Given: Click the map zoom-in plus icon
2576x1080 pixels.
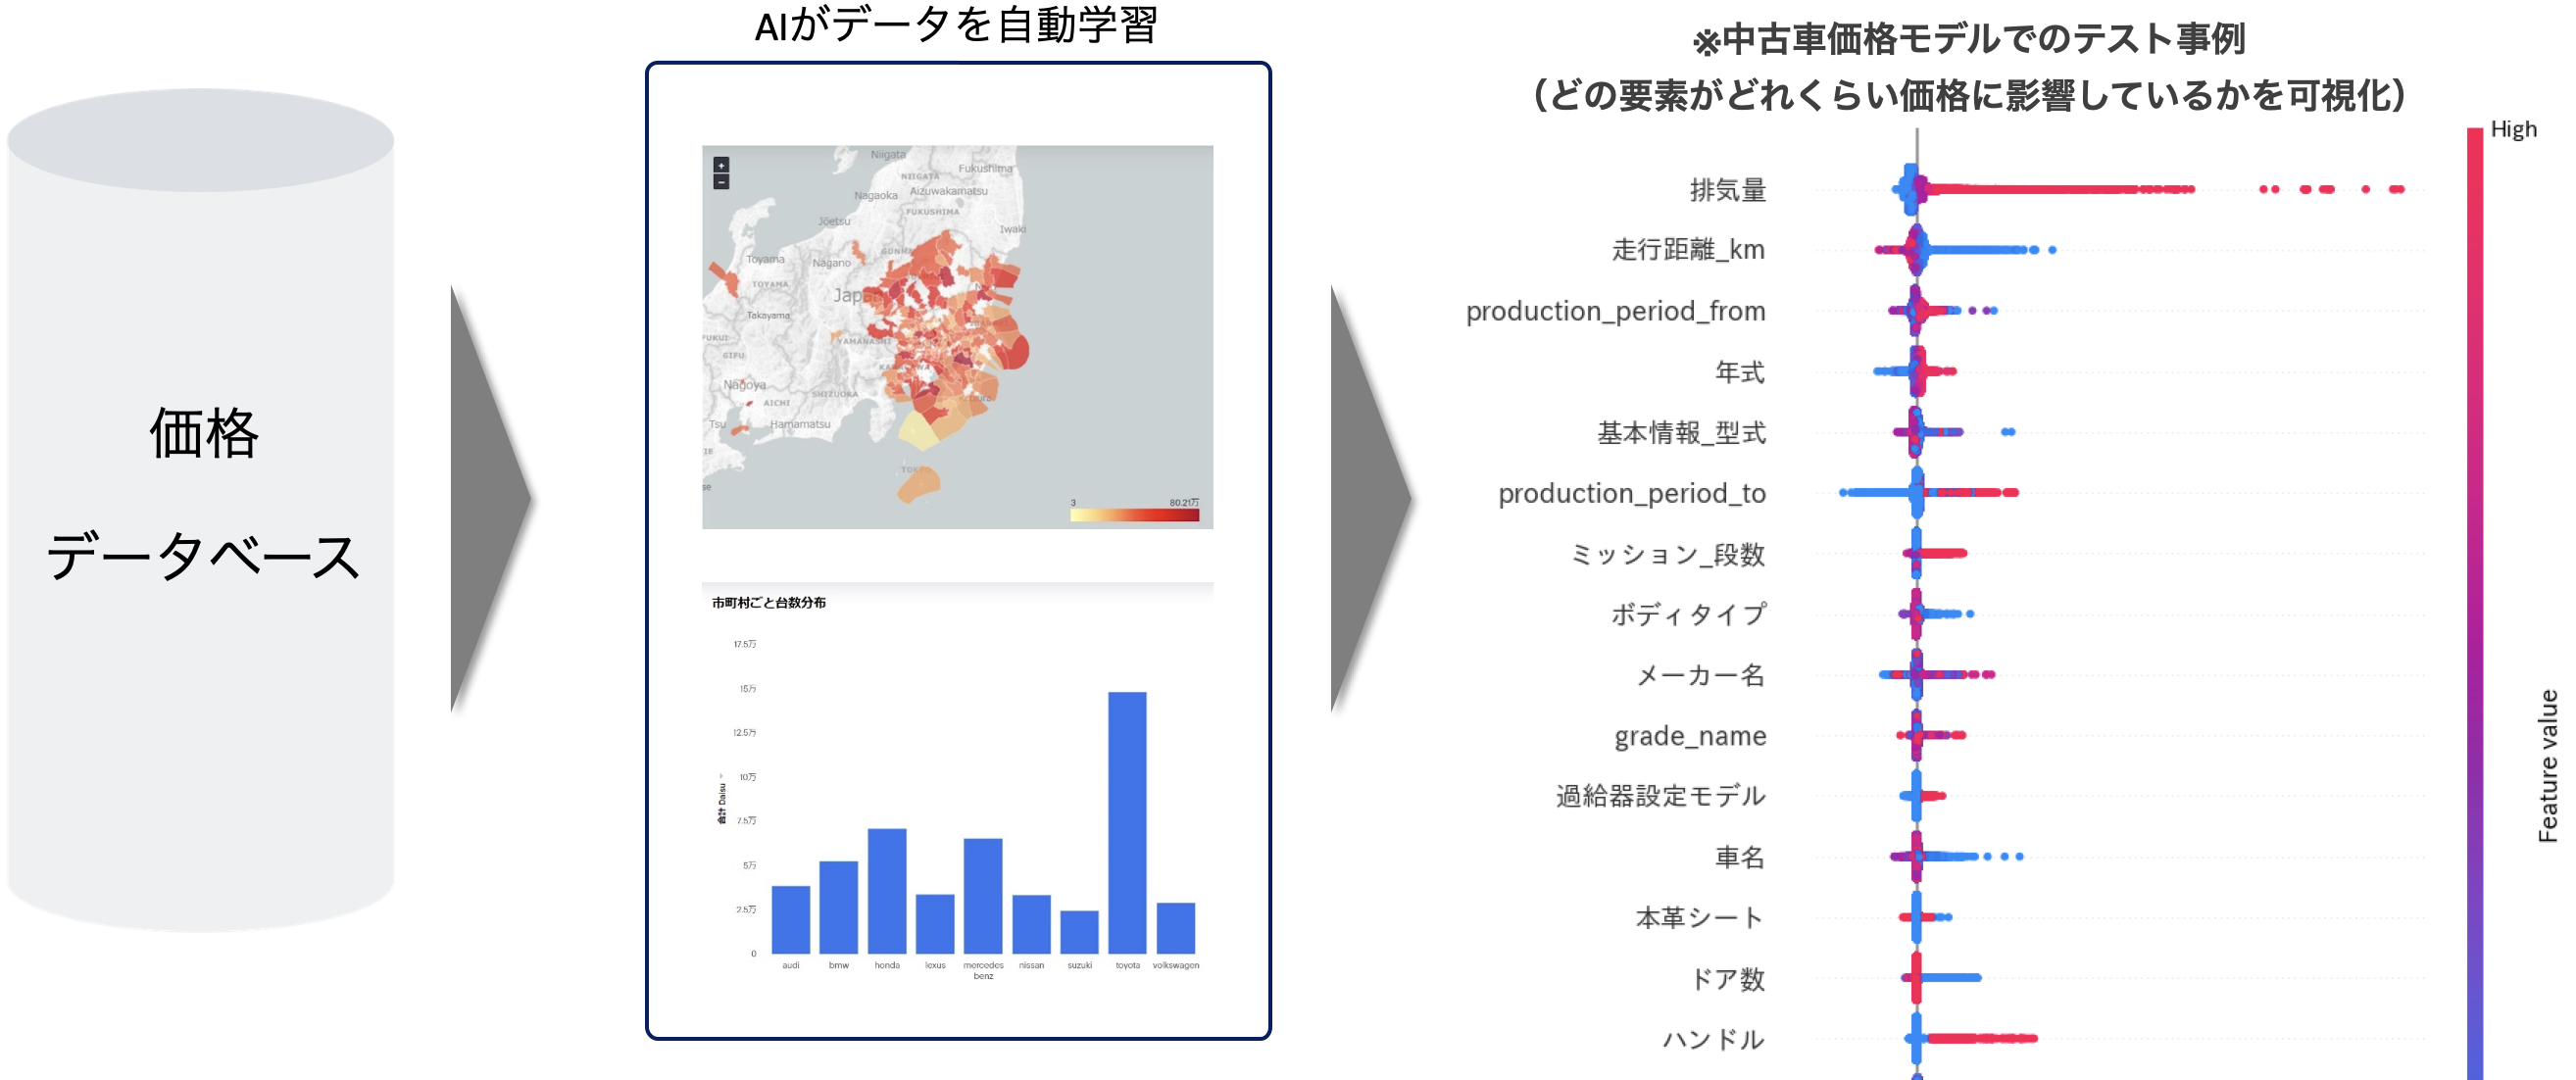Looking at the screenshot, I should pyautogui.click(x=722, y=168).
